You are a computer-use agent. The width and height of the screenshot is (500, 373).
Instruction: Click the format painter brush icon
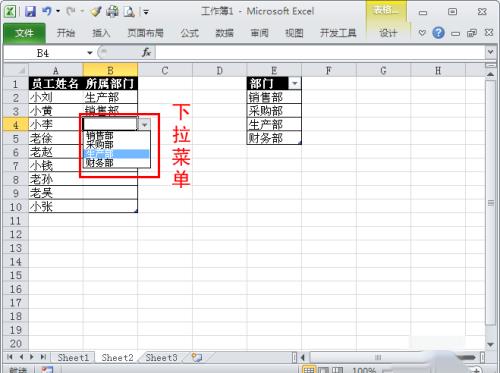[x=96, y=12]
